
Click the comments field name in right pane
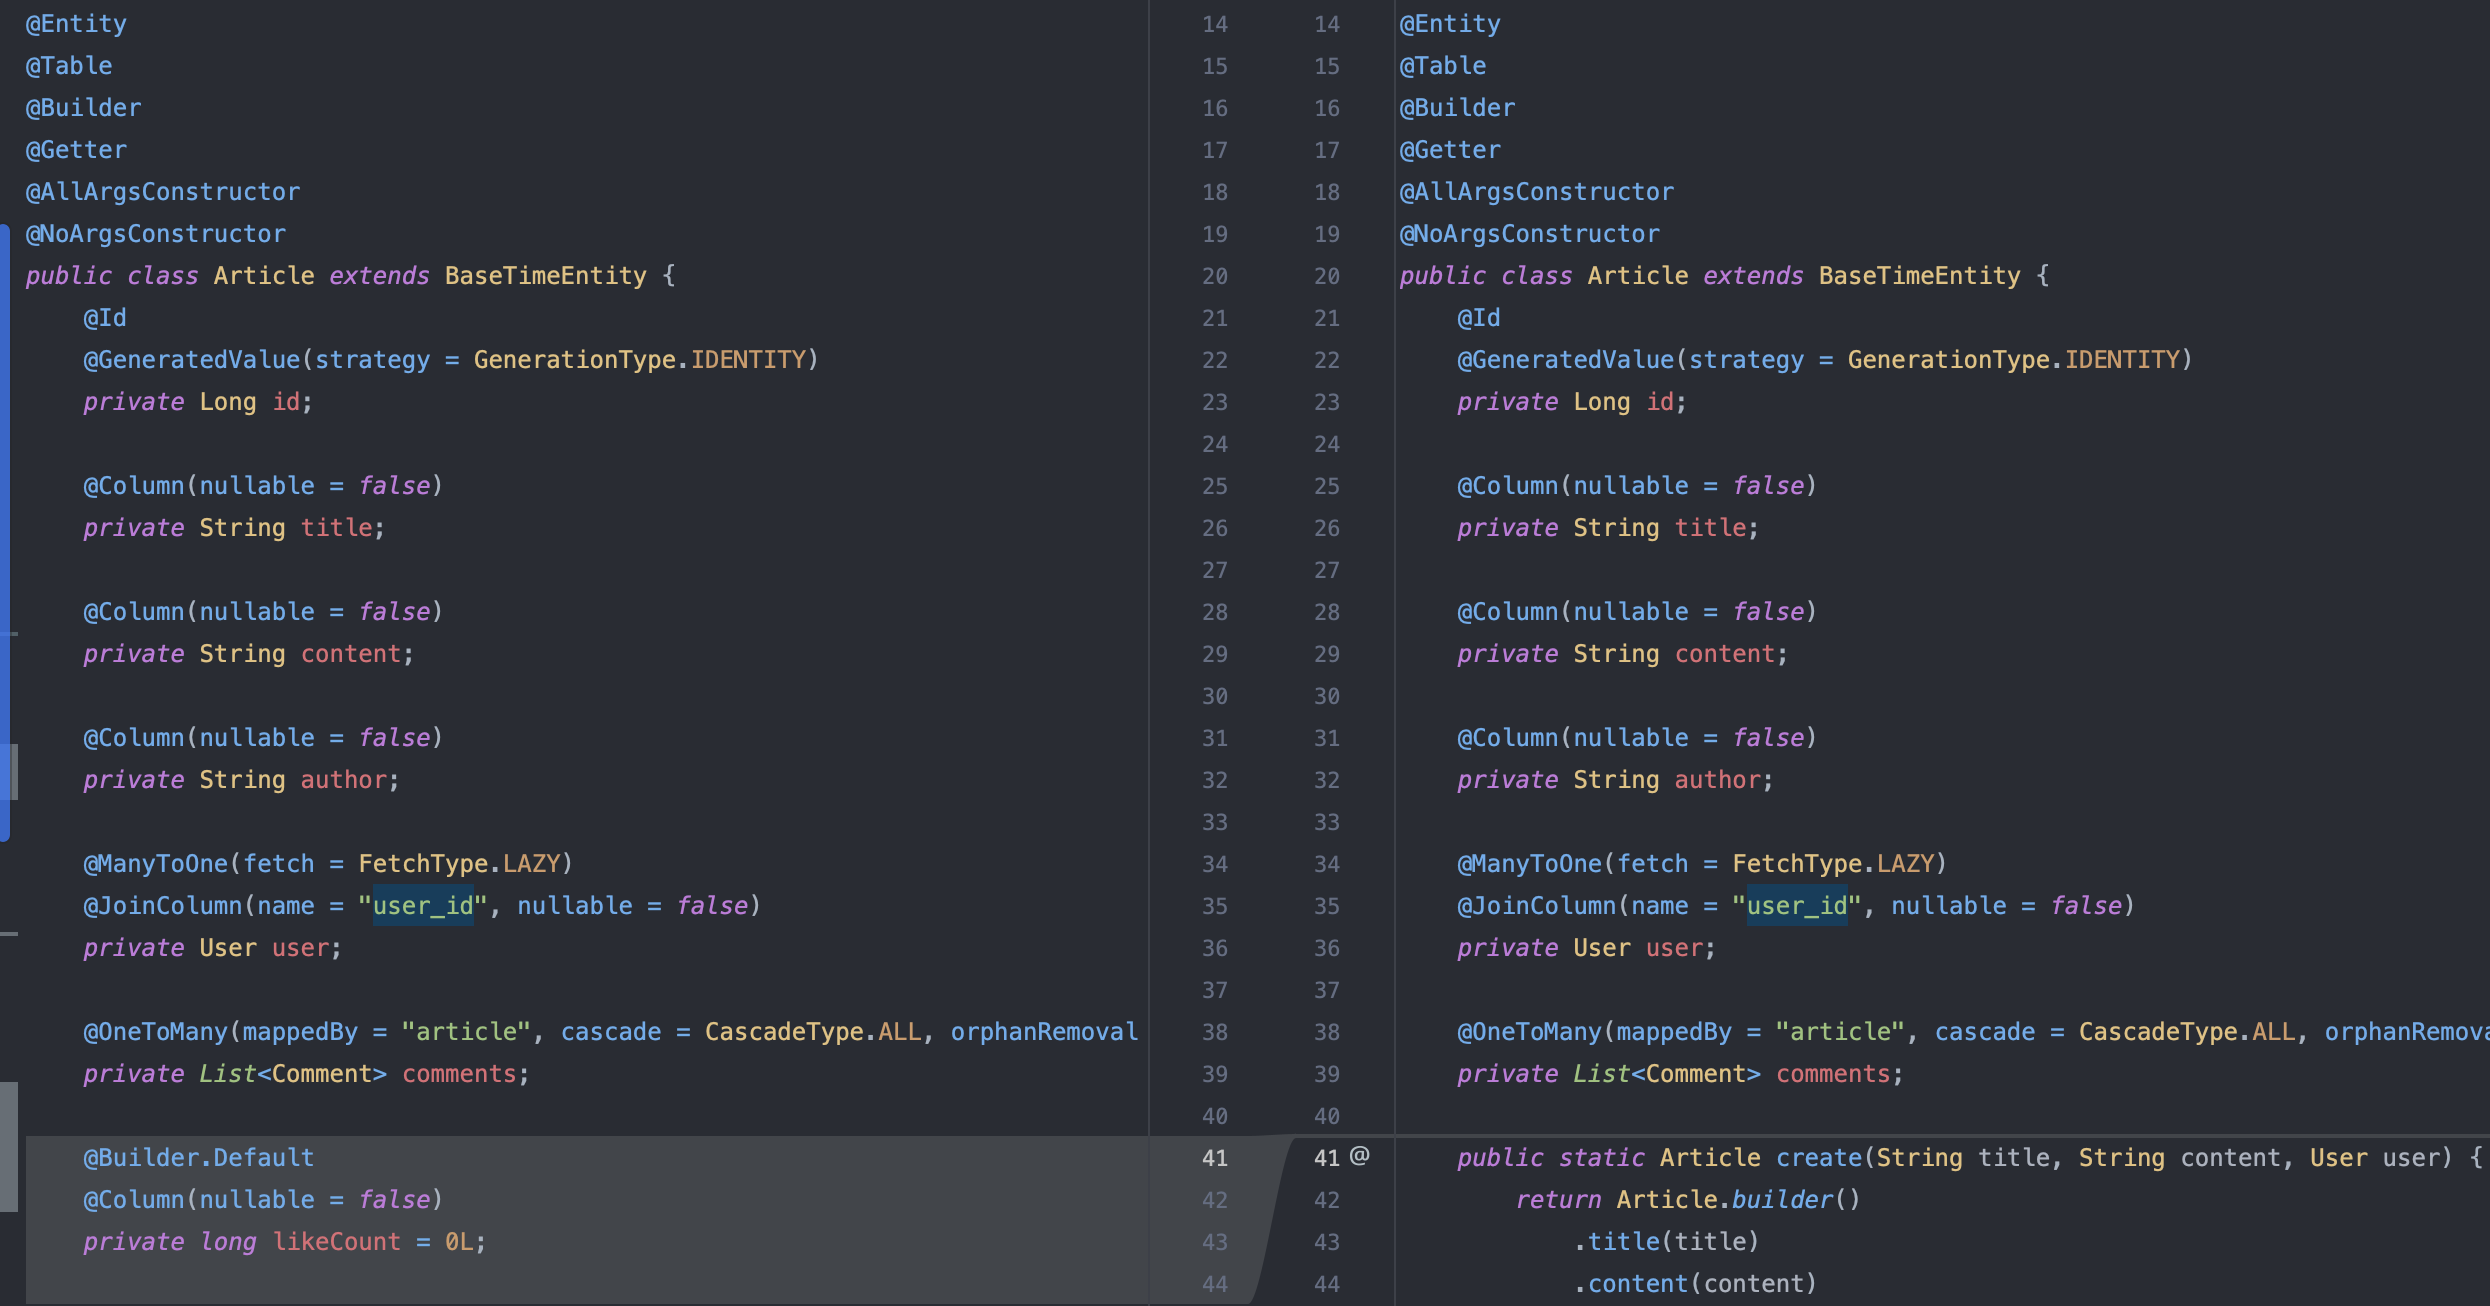(1832, 1074)
